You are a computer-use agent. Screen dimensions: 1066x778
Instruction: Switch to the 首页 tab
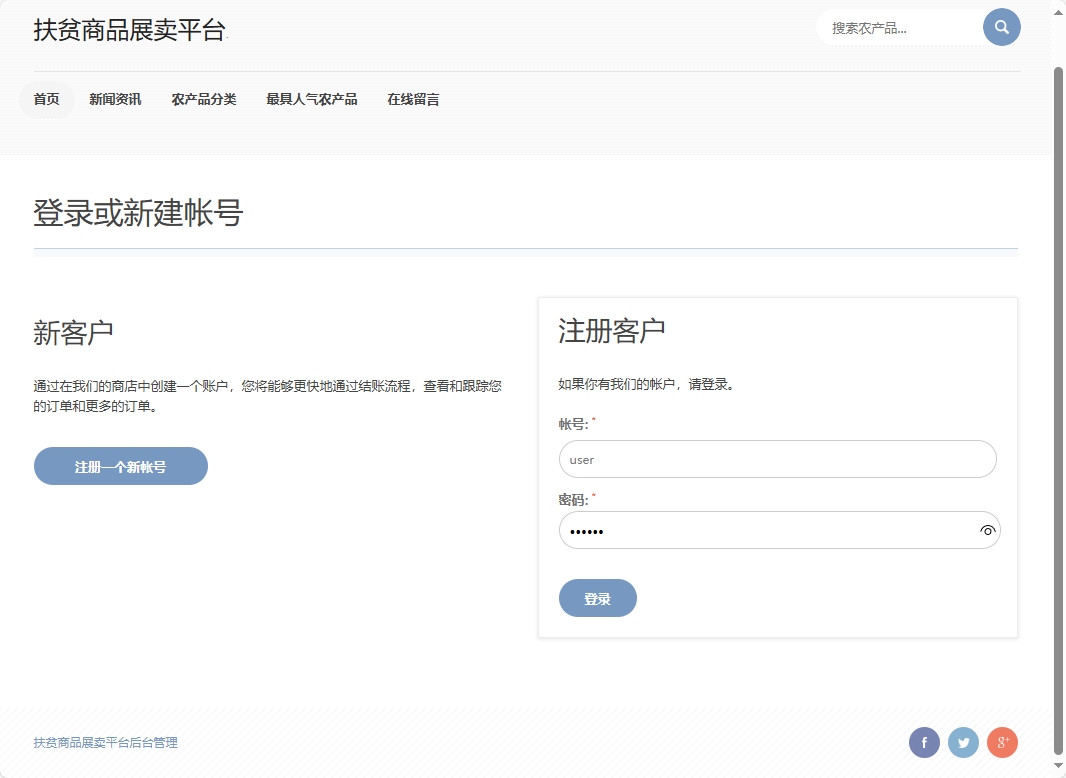pyautogui.click(x=46, y=99)
